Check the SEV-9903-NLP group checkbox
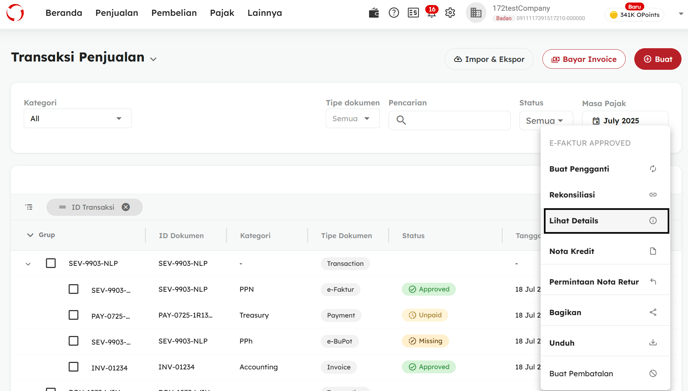This screenshot has width=688, height=391. (x=51, y=263)
